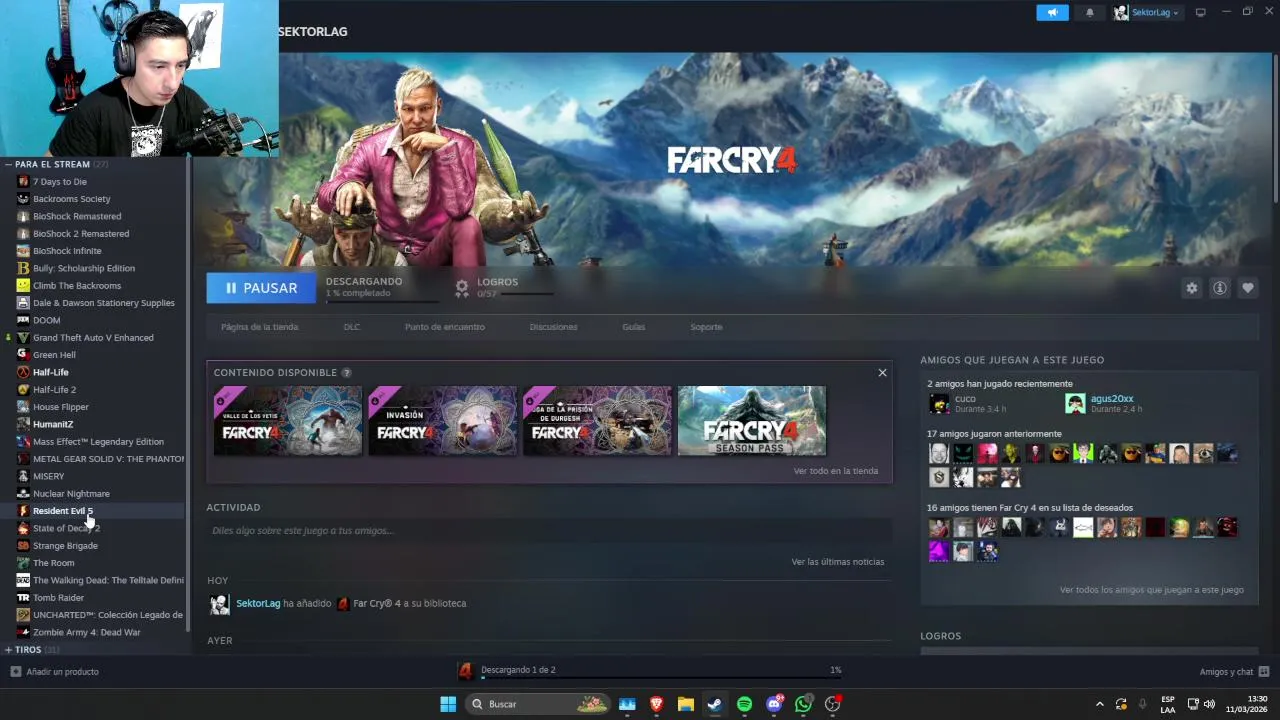Click the MISERY game icon
The image size is (1280, 720).
(x=23, y=476)
